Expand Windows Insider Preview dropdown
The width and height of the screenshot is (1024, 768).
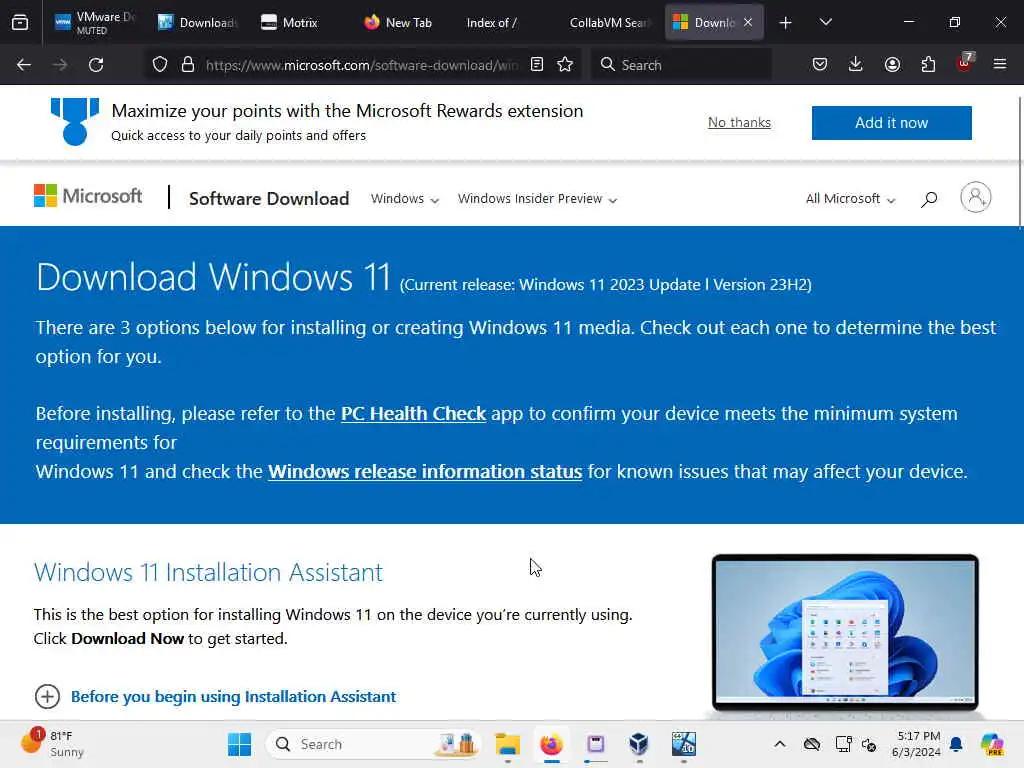point(537,199)
